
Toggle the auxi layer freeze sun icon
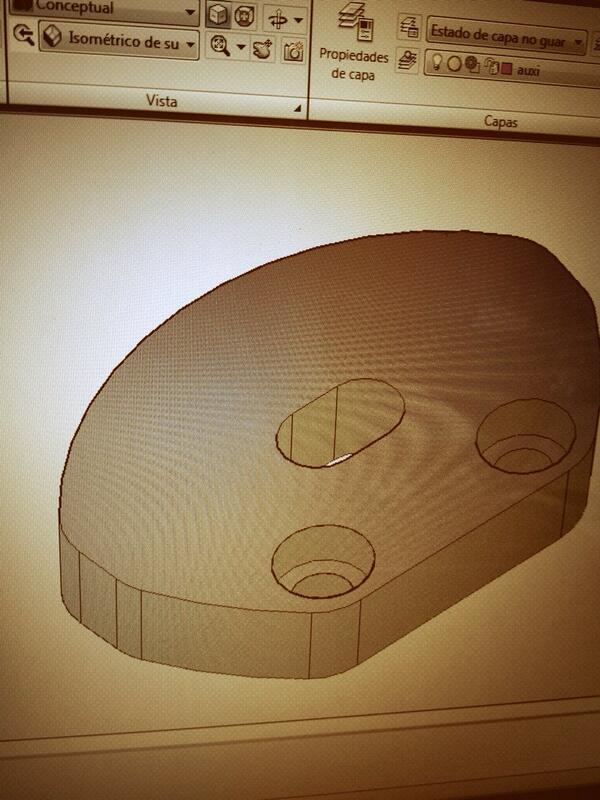[454, 64]
